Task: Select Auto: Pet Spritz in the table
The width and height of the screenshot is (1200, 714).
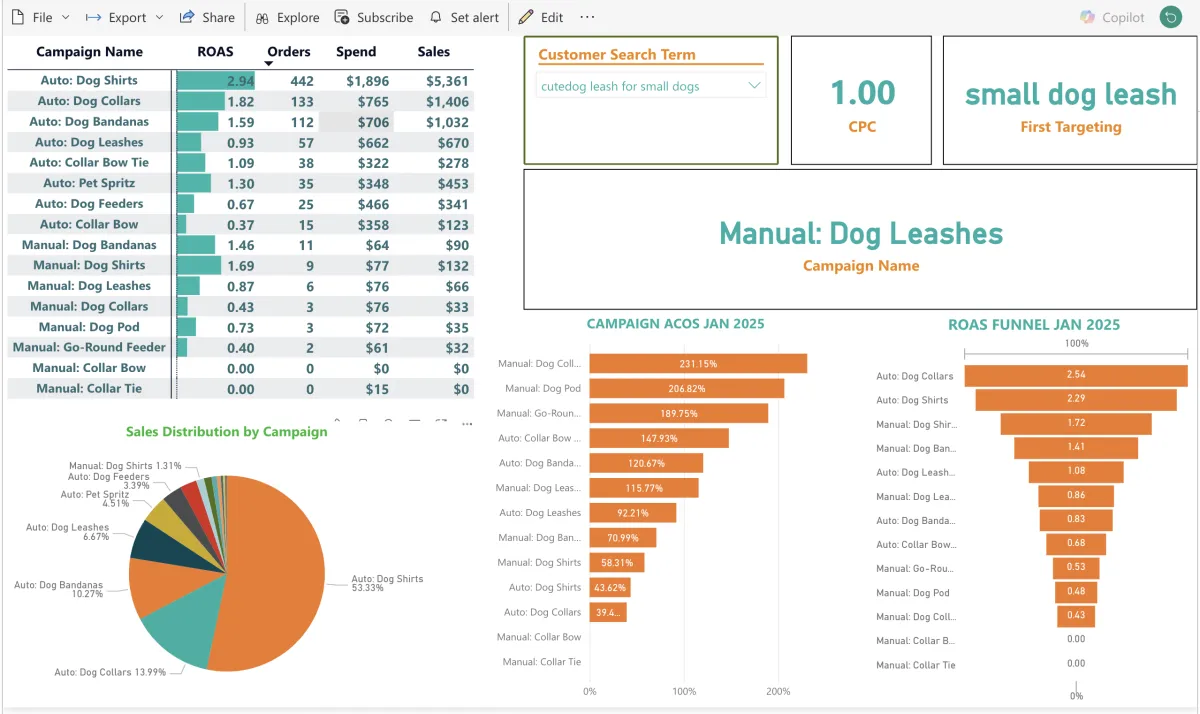Action: (x=89, y=183)
